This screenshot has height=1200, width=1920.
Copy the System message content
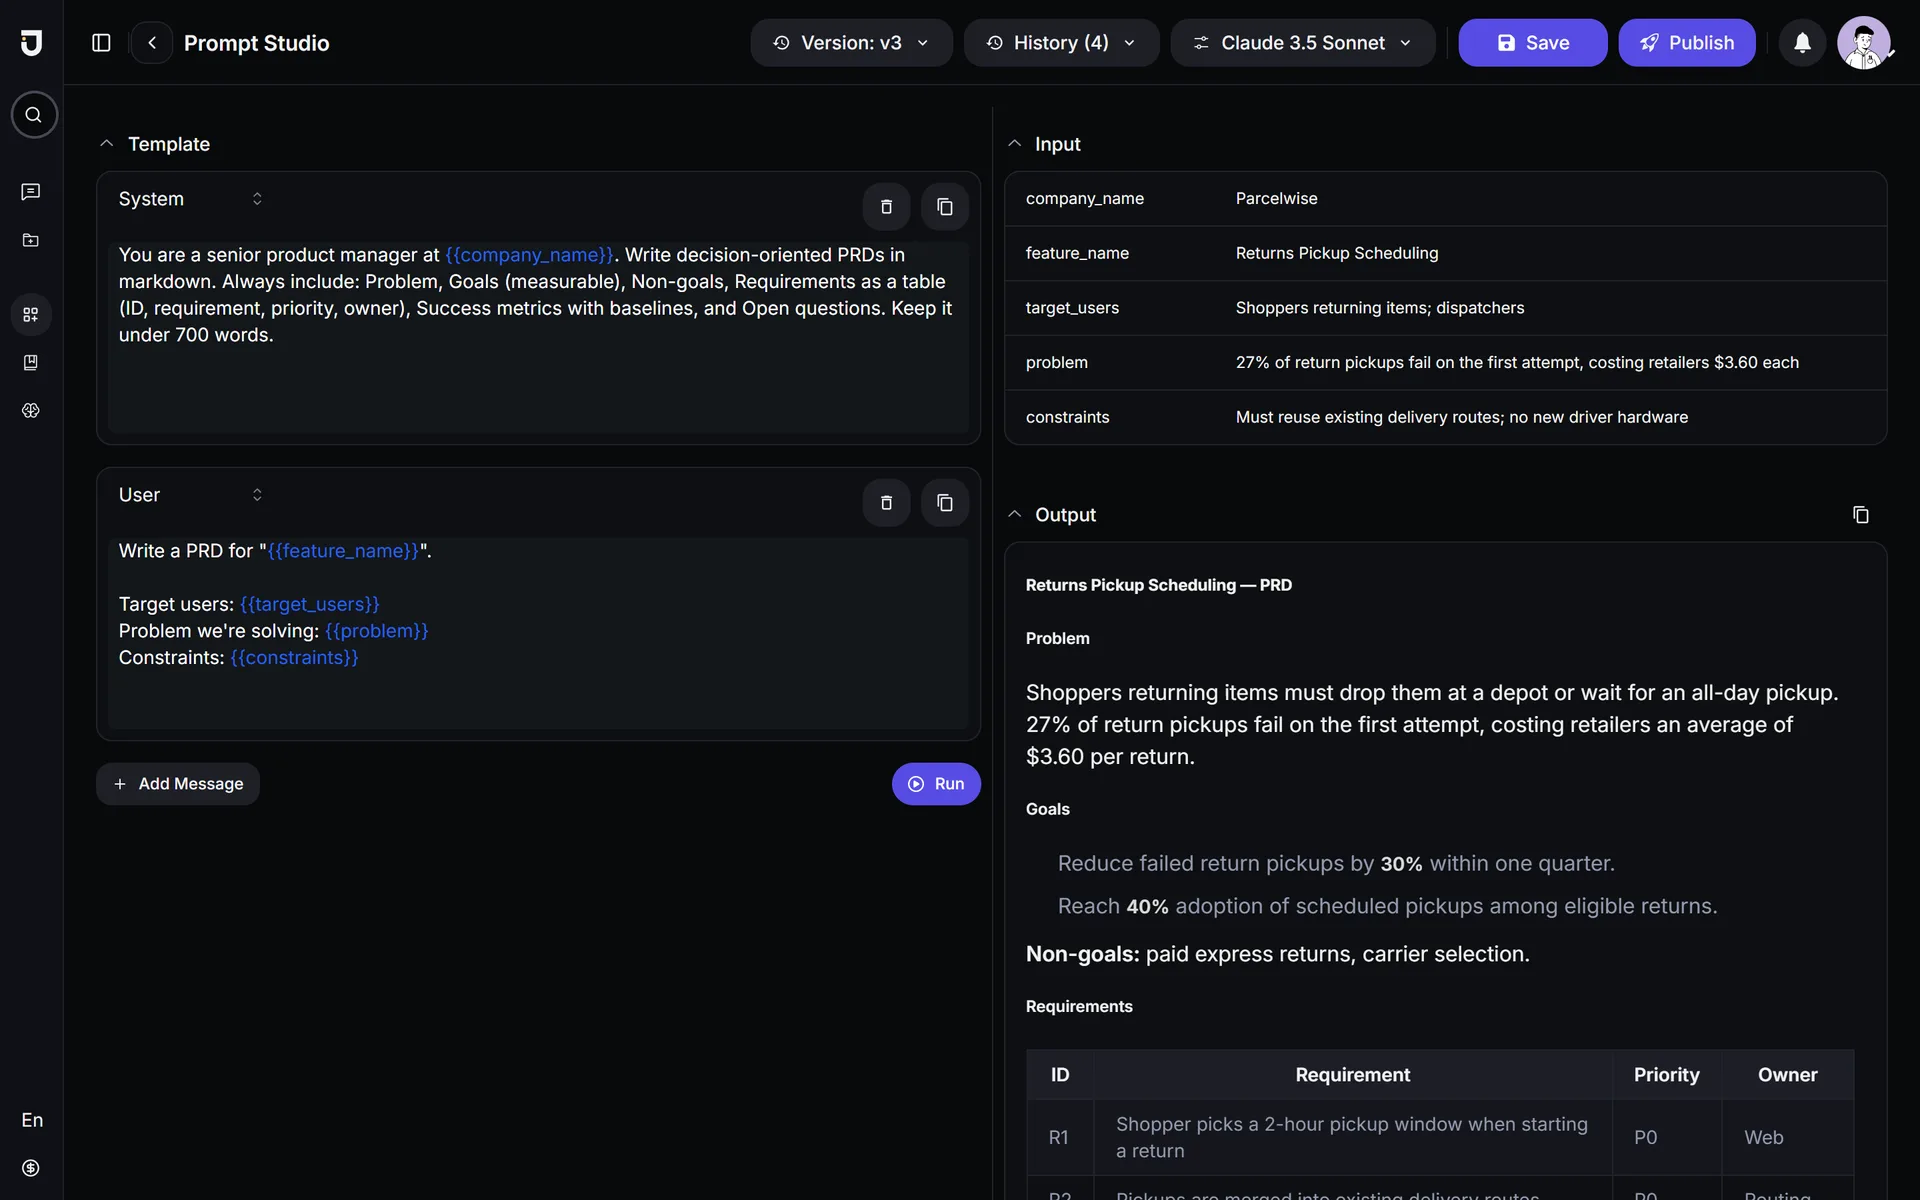coord(944,207)
